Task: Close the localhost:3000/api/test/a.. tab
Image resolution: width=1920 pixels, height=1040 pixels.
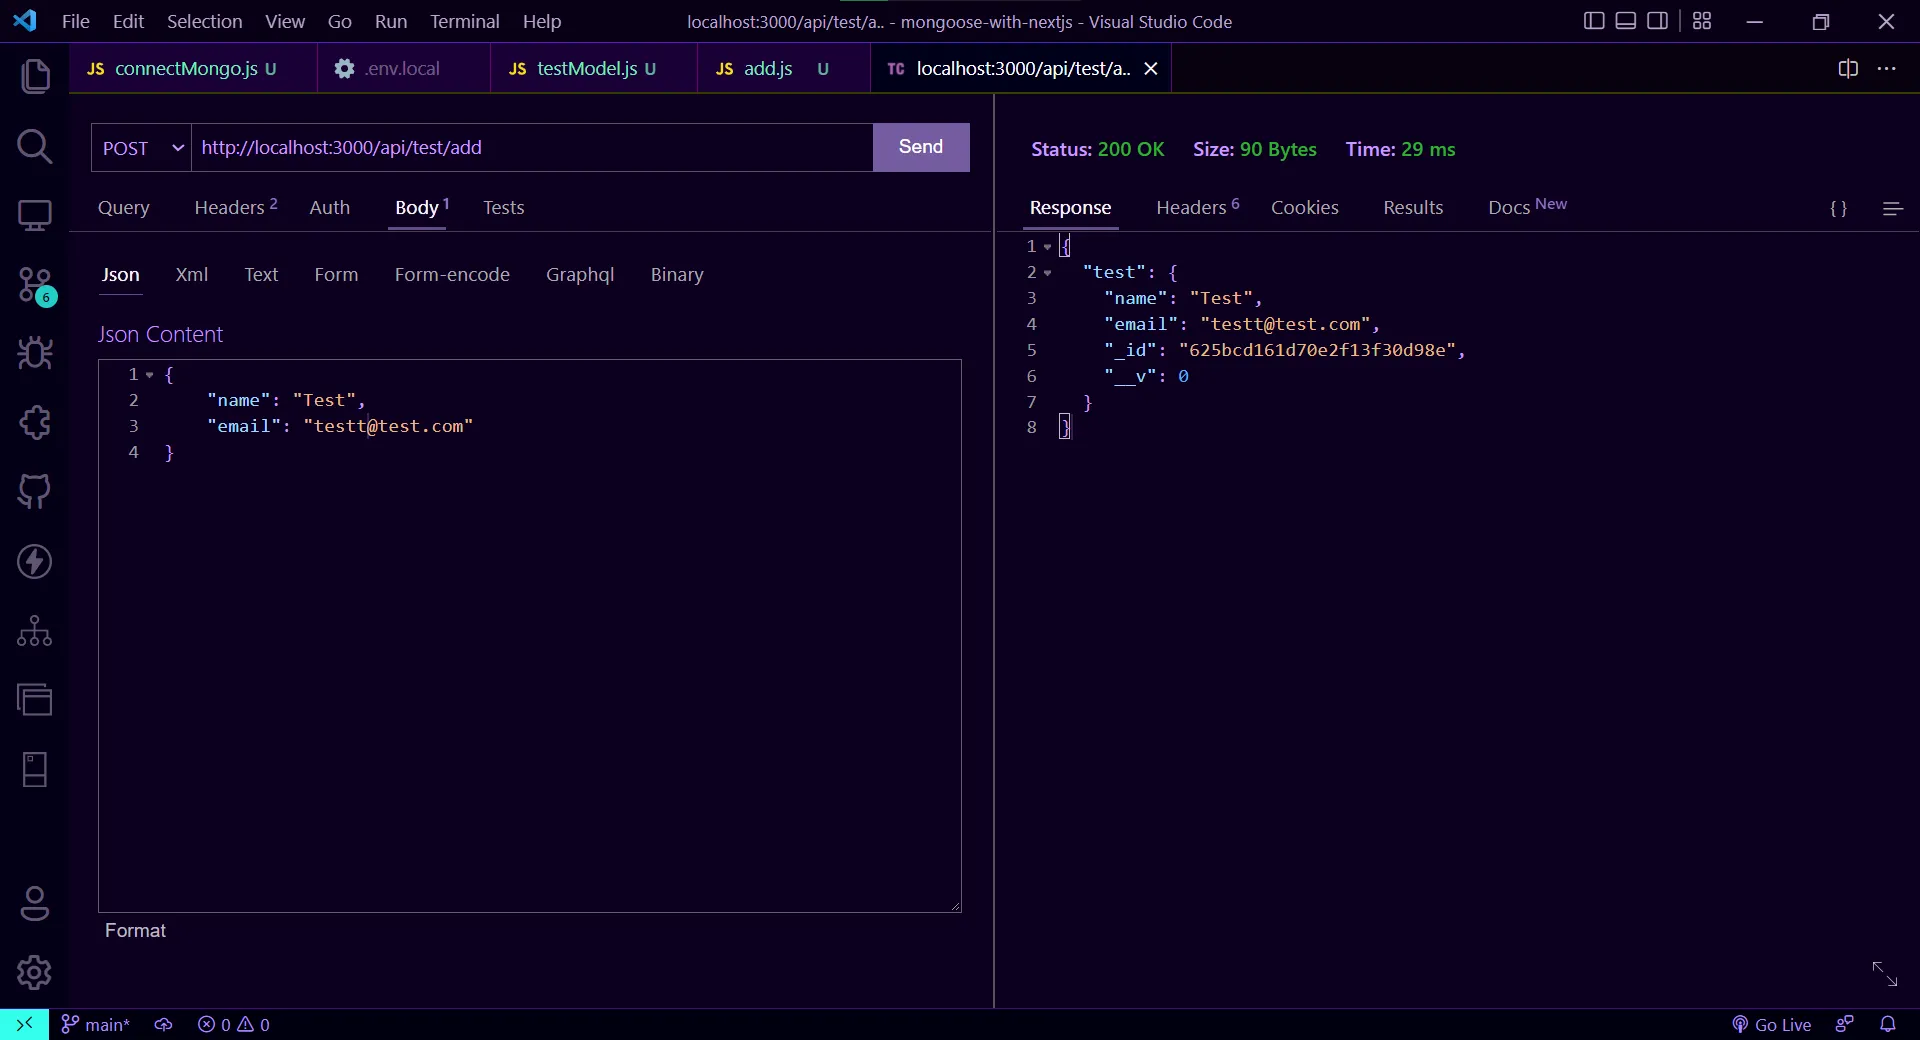Action: 1151,68
